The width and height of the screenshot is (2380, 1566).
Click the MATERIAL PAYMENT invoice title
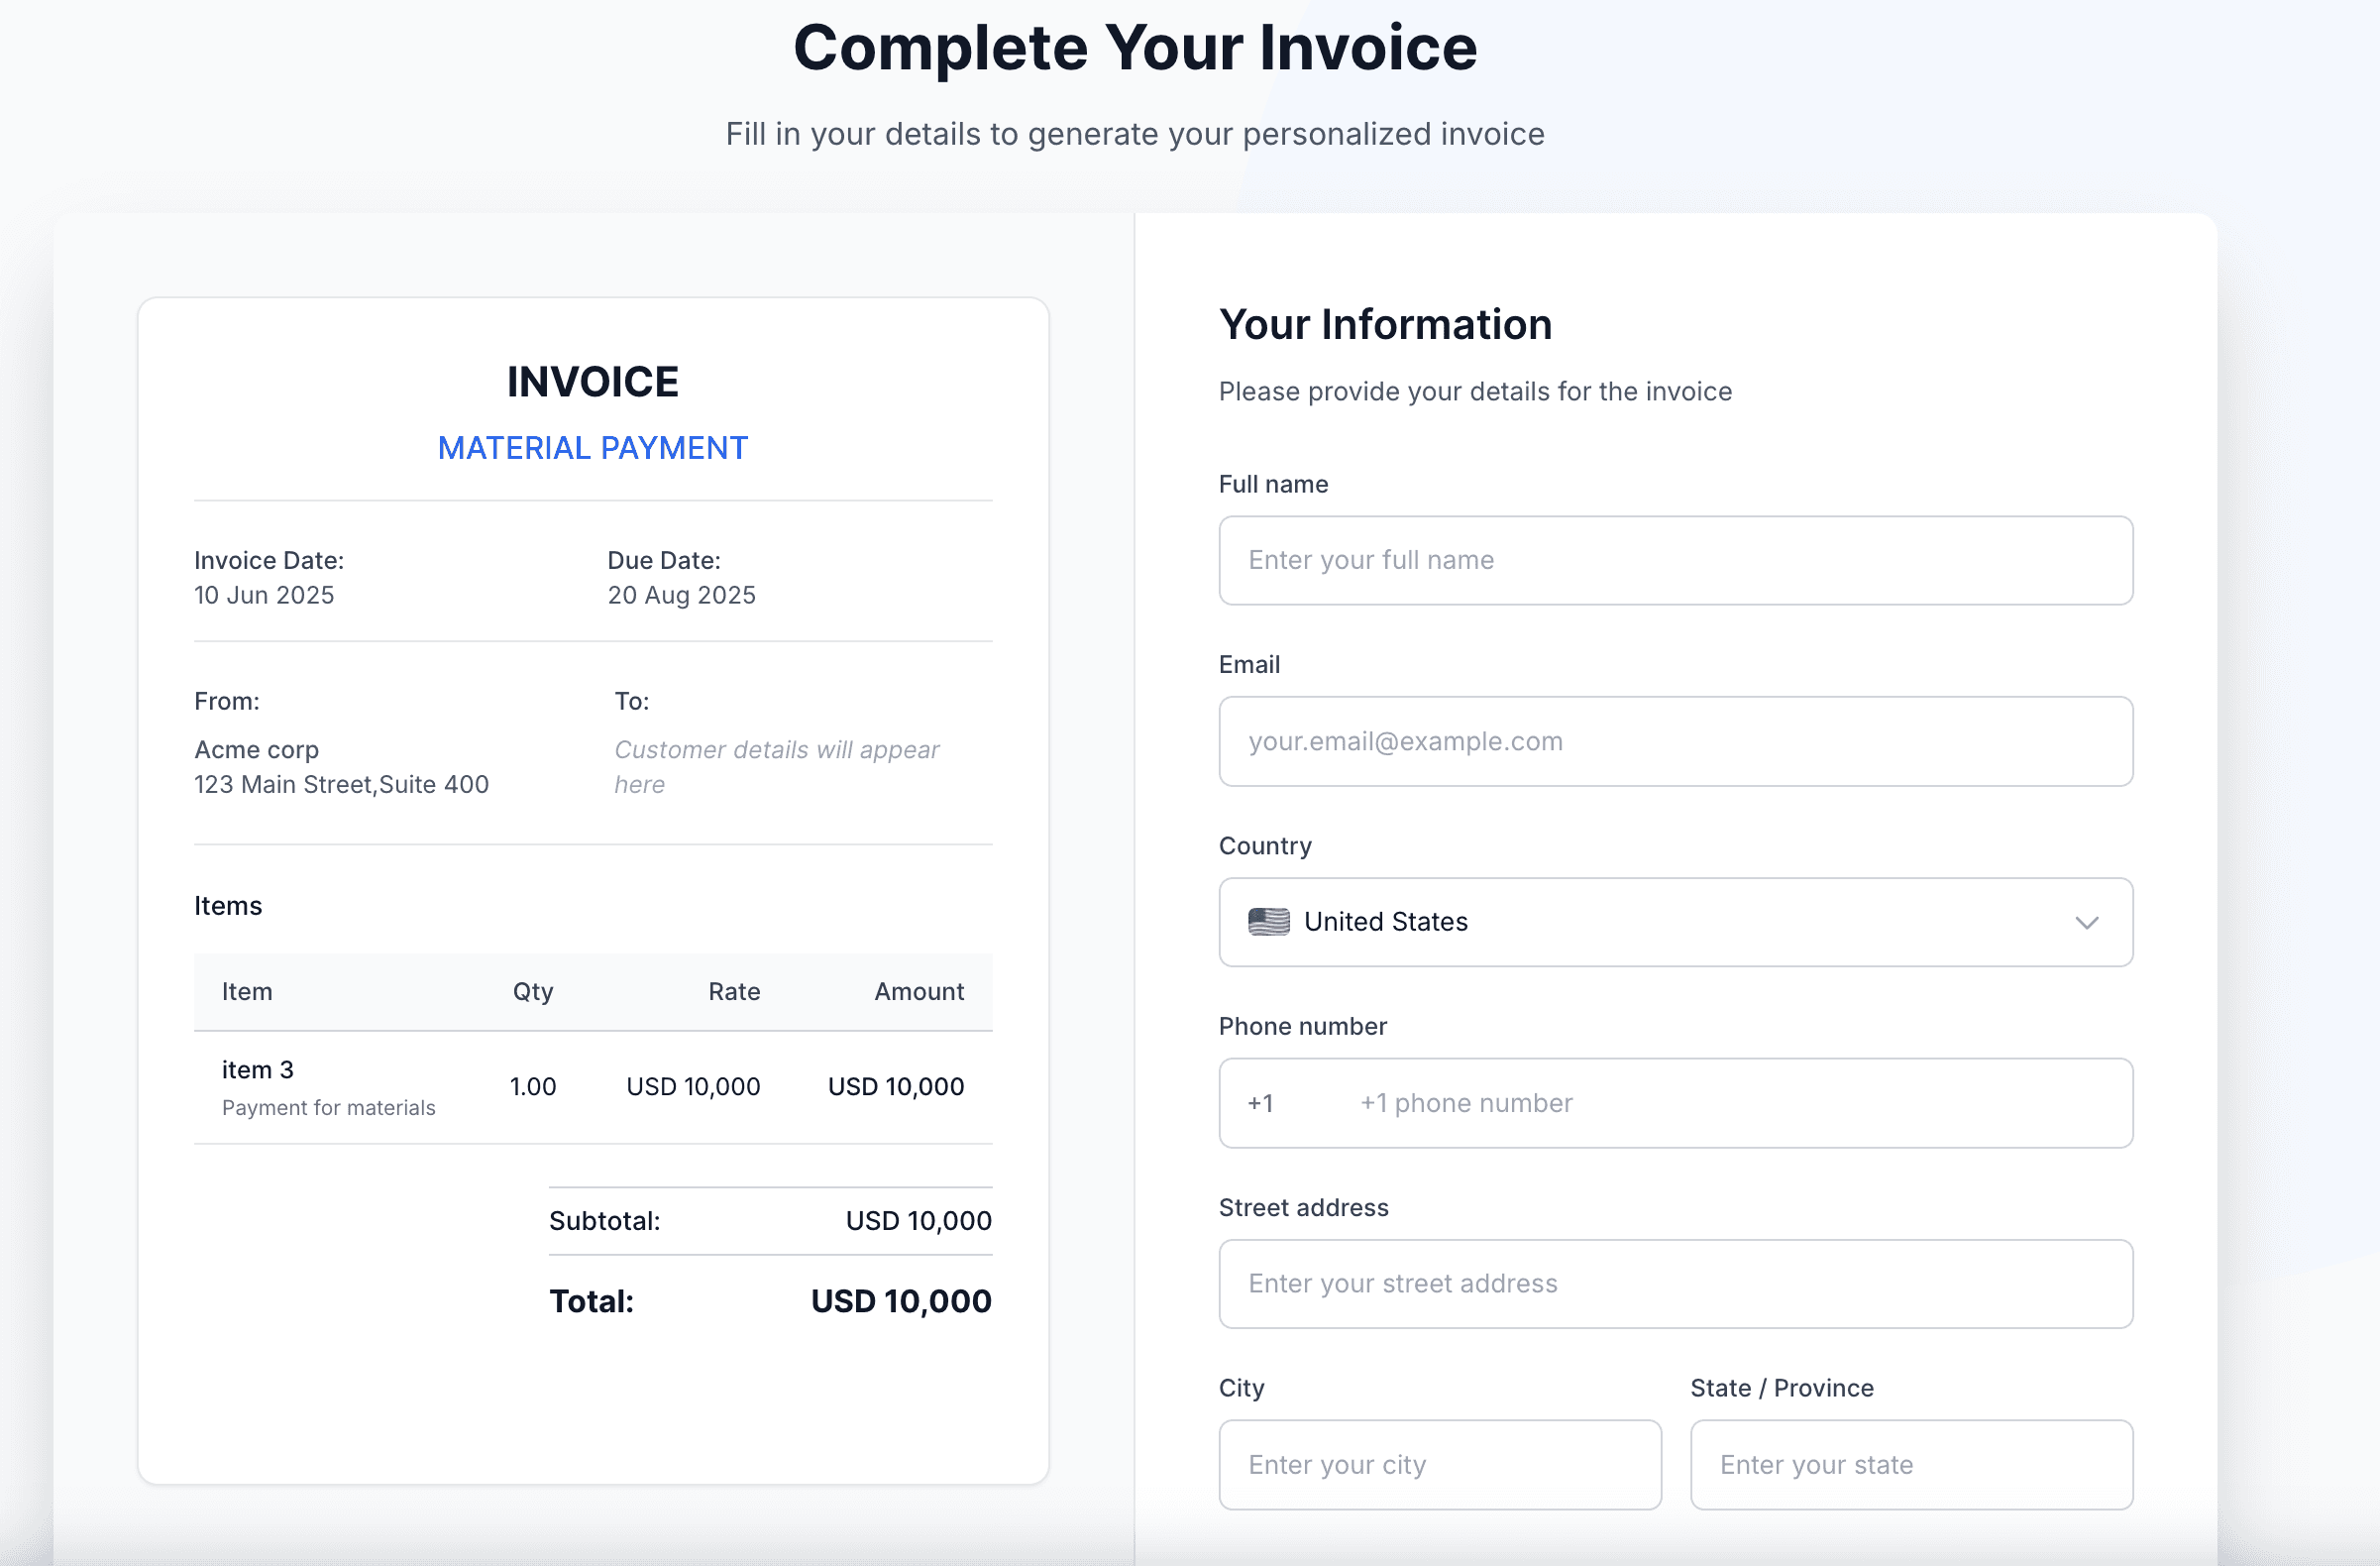[592, 448]
